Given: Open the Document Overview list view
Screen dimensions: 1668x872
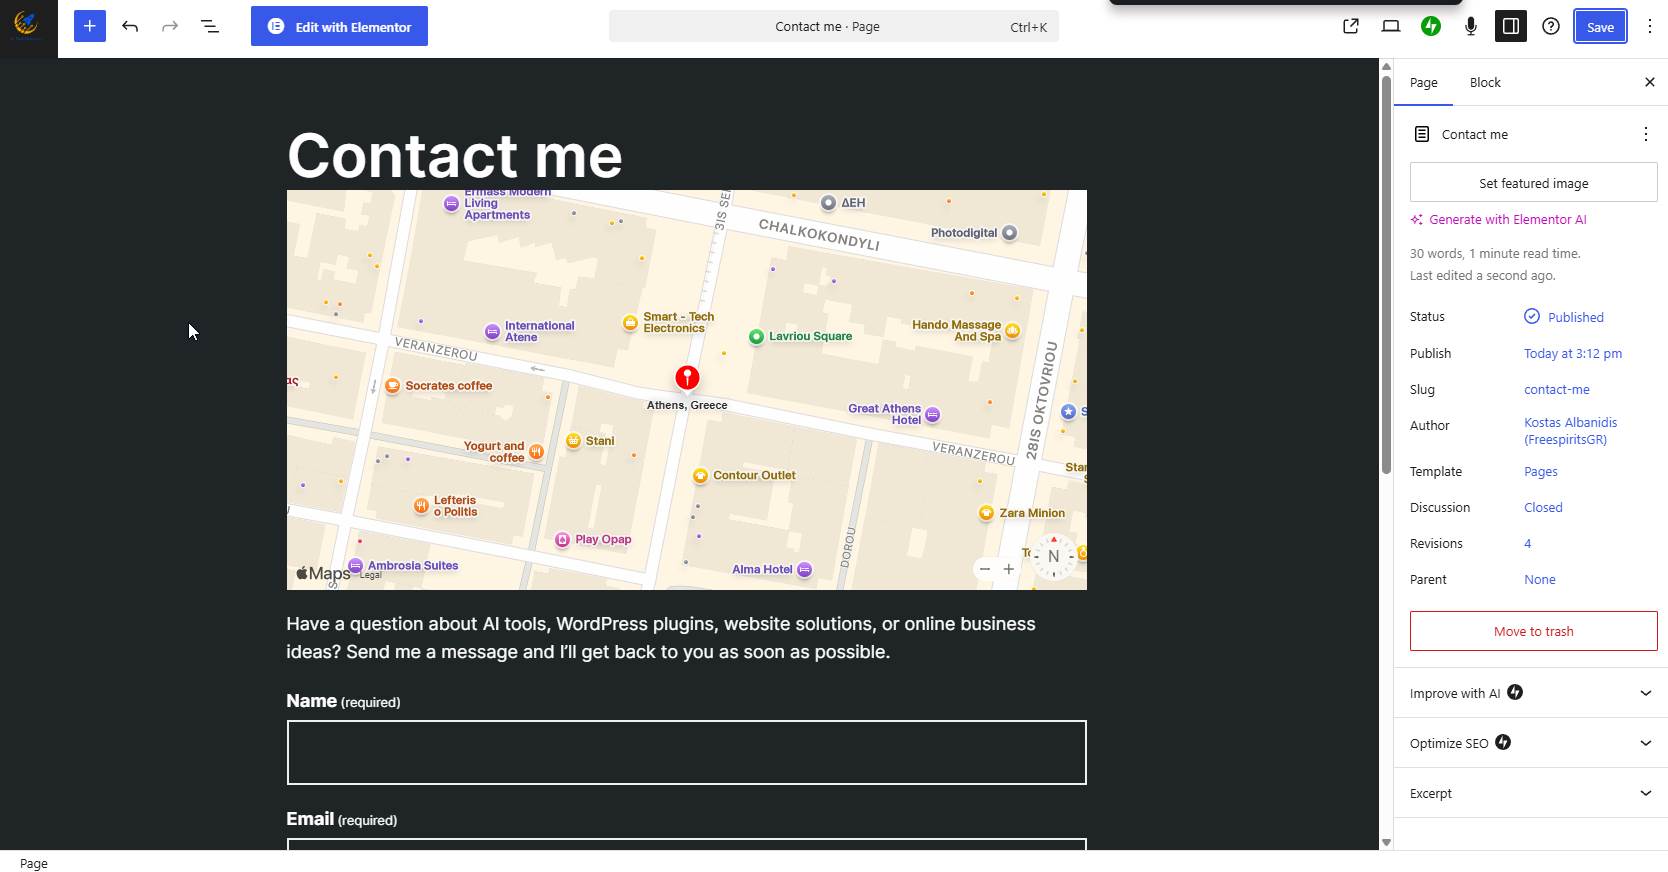Looking at the screenshot, I should (210, 26).
